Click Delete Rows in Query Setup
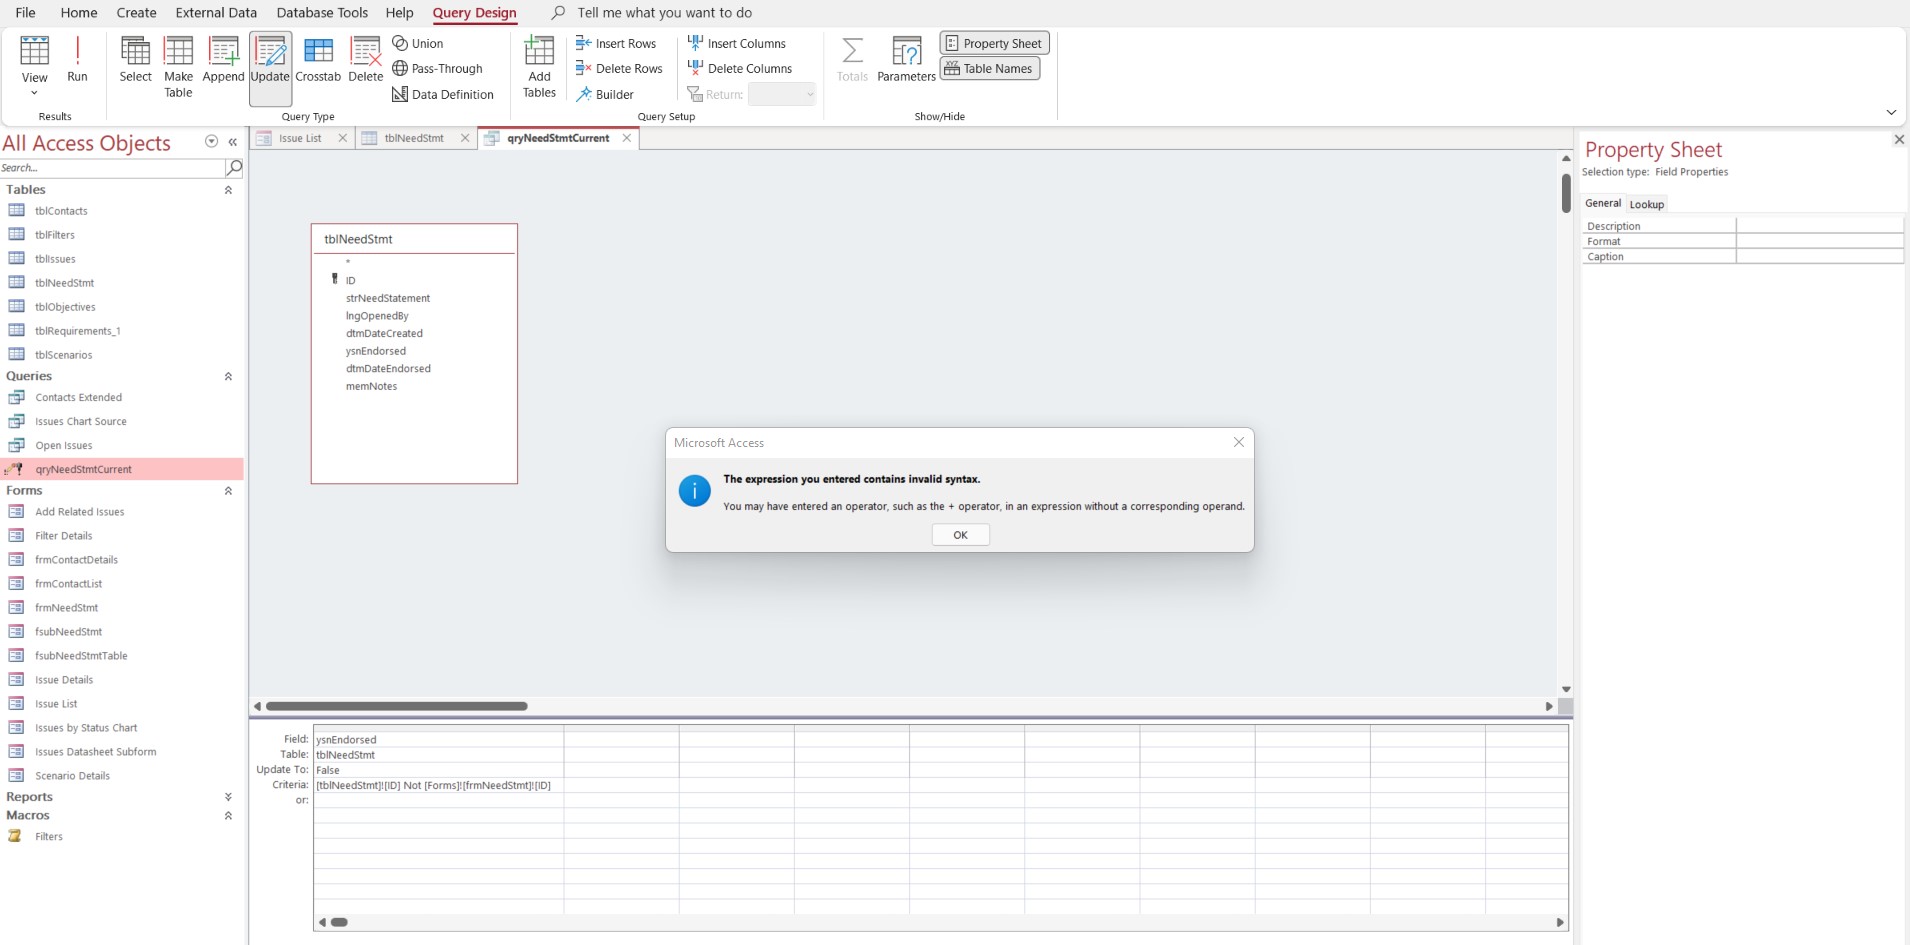Viewport: 1910px width, 945px height. 619,68
